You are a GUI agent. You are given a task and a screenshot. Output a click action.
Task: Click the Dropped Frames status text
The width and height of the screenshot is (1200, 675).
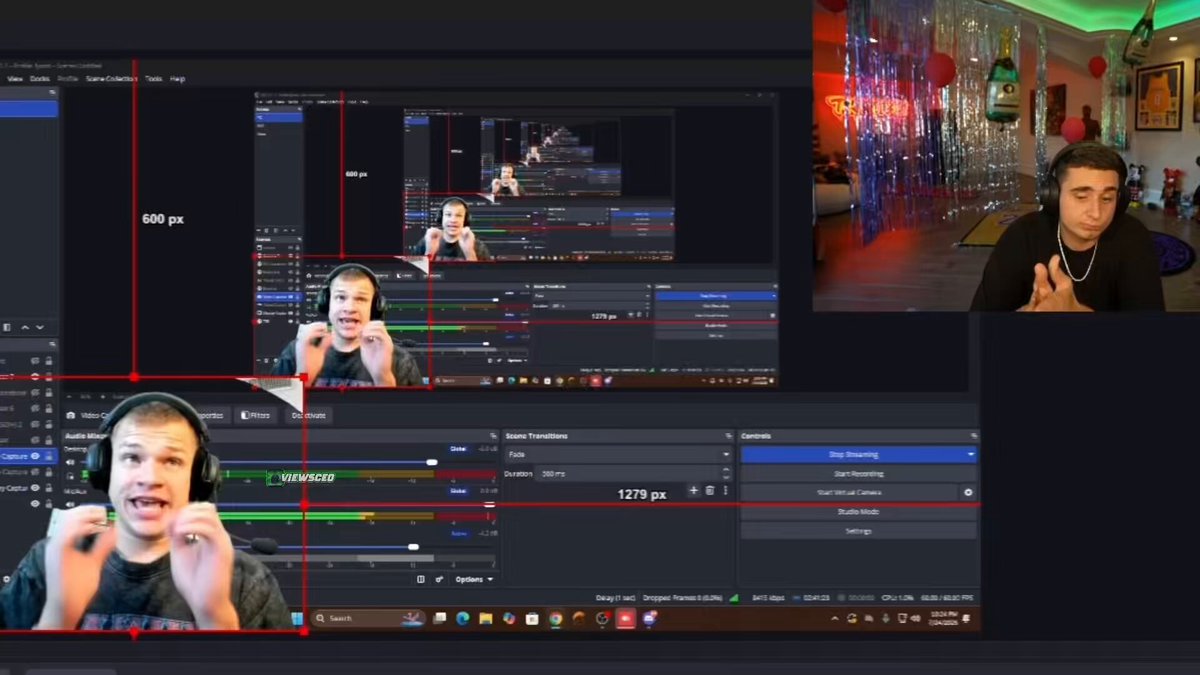click(682, 598)
